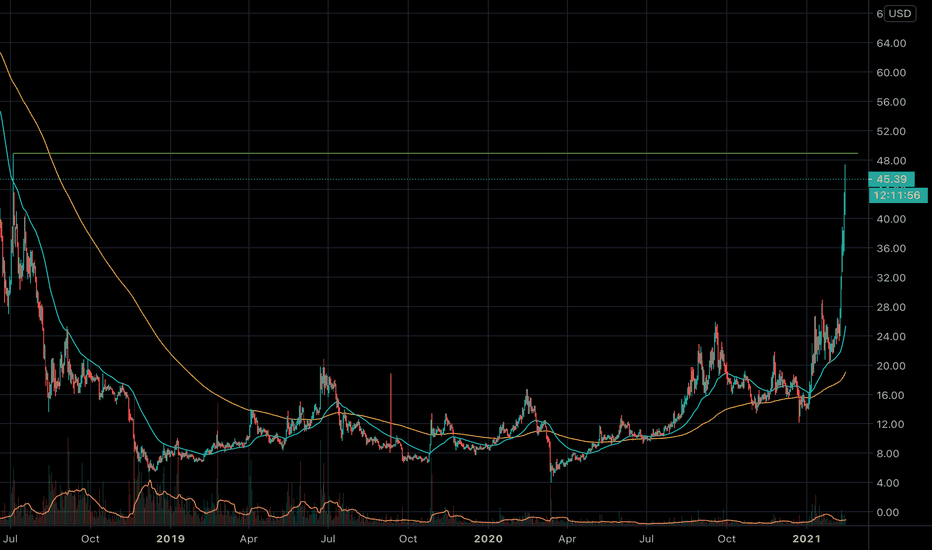The image size is (932, 550).
Task: Click the 16.00 price axis label
Action: [x=891, y=395]
